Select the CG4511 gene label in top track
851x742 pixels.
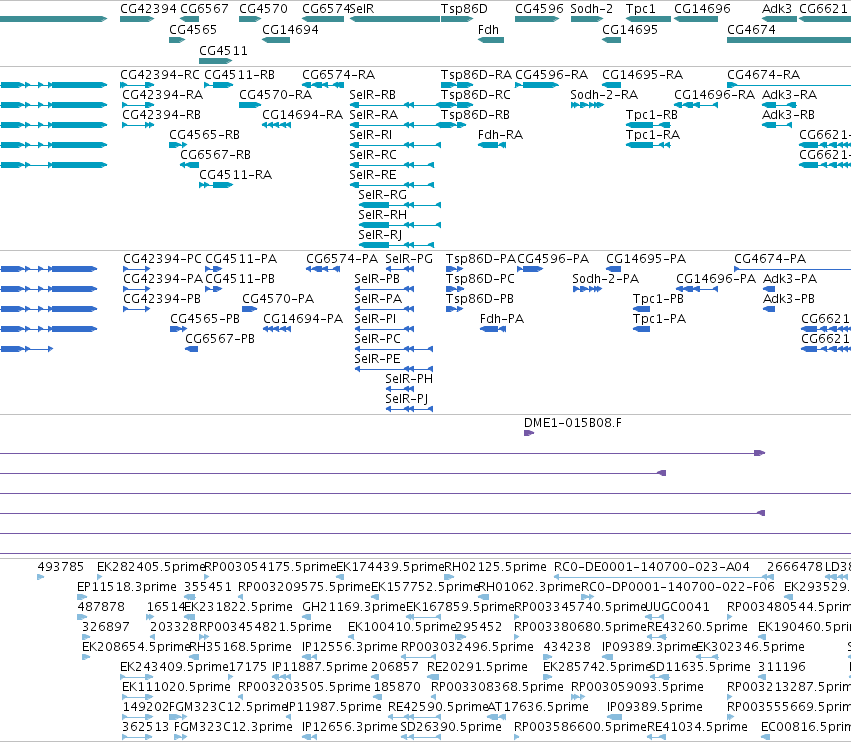point(223,50)
